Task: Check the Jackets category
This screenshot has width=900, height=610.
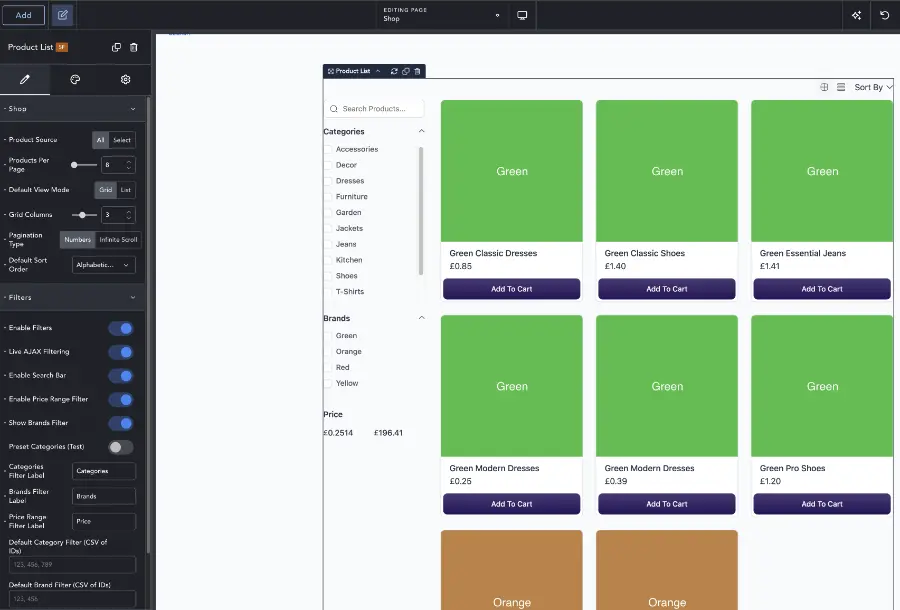Action: pos(328,228)
